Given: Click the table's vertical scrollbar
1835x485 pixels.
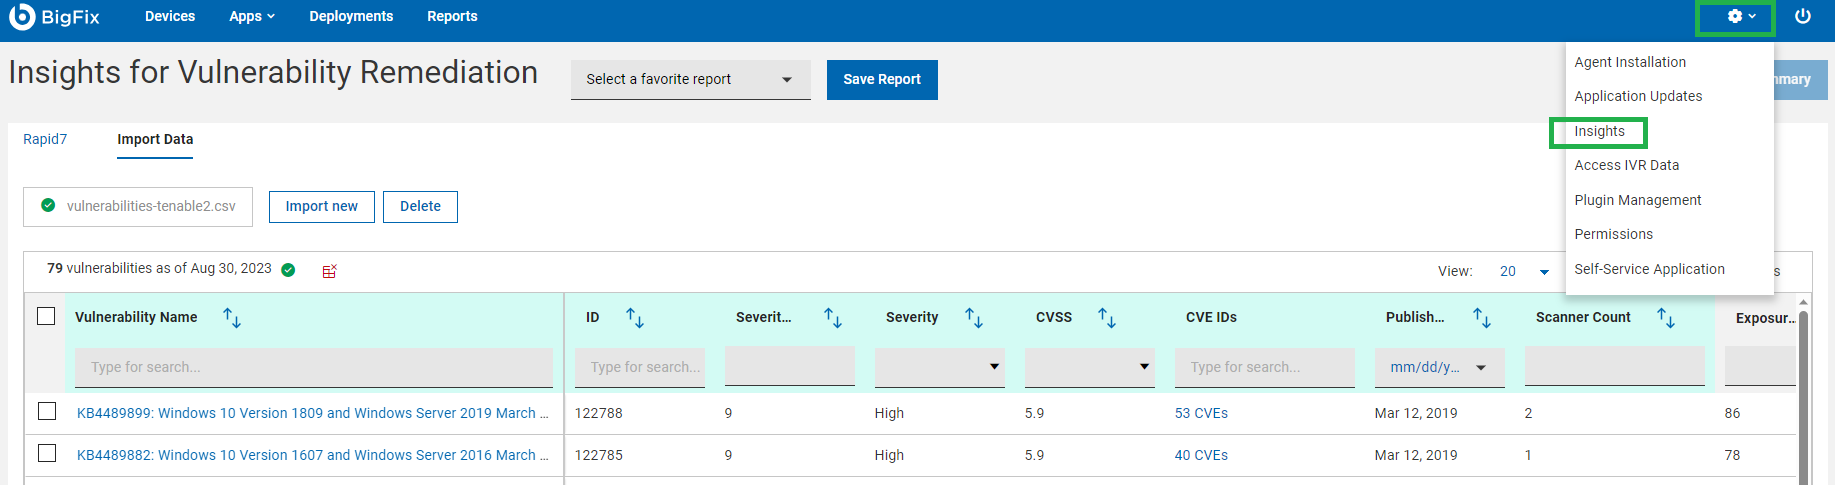Looking at the screenshot, I should [1803, 400].
